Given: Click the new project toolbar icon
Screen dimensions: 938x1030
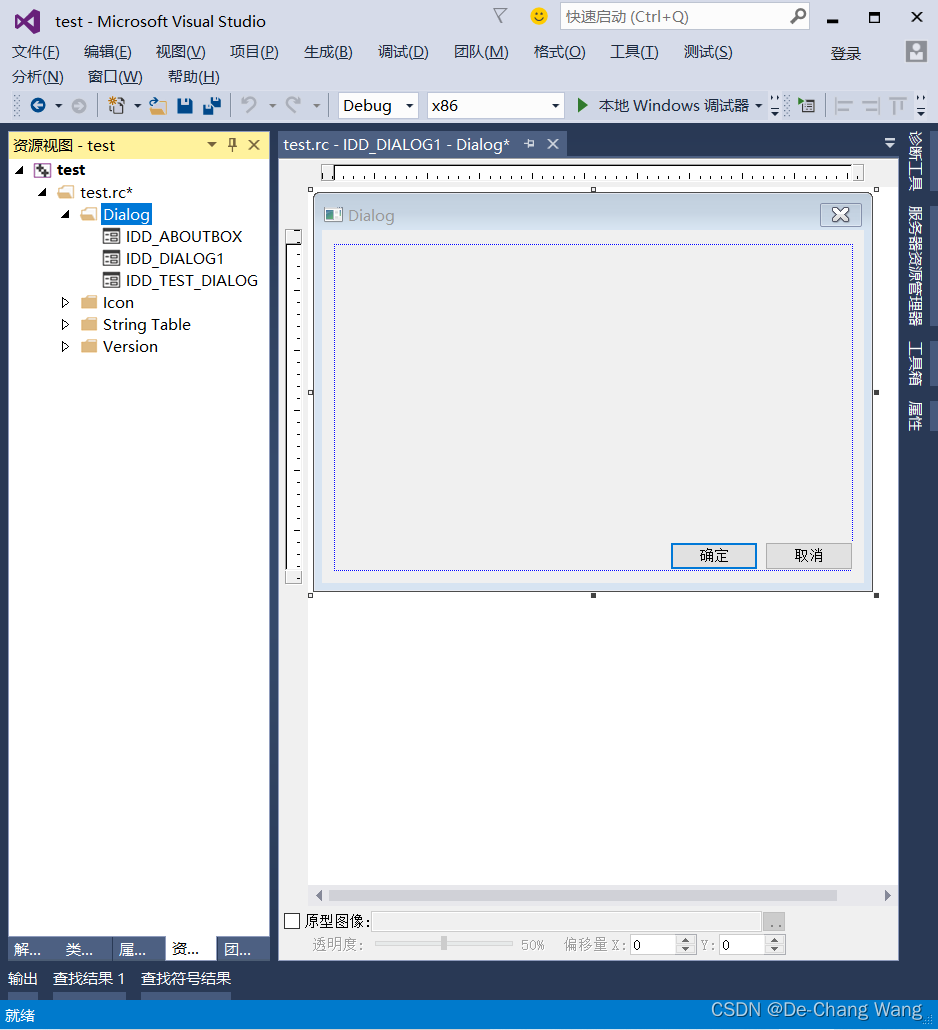Looking at the screenshot, I should click(x=116, y=105).
